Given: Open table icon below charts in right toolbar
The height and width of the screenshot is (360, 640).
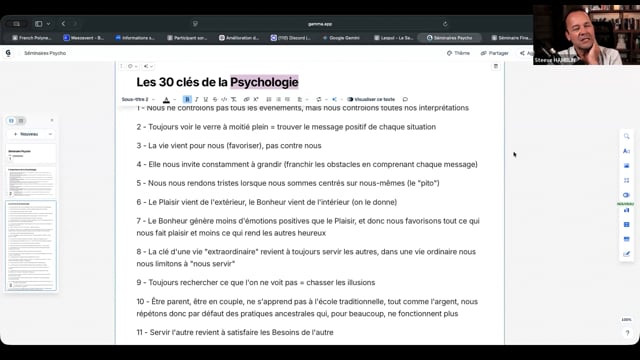Looking at the screenshot, I should click(627, 224).
